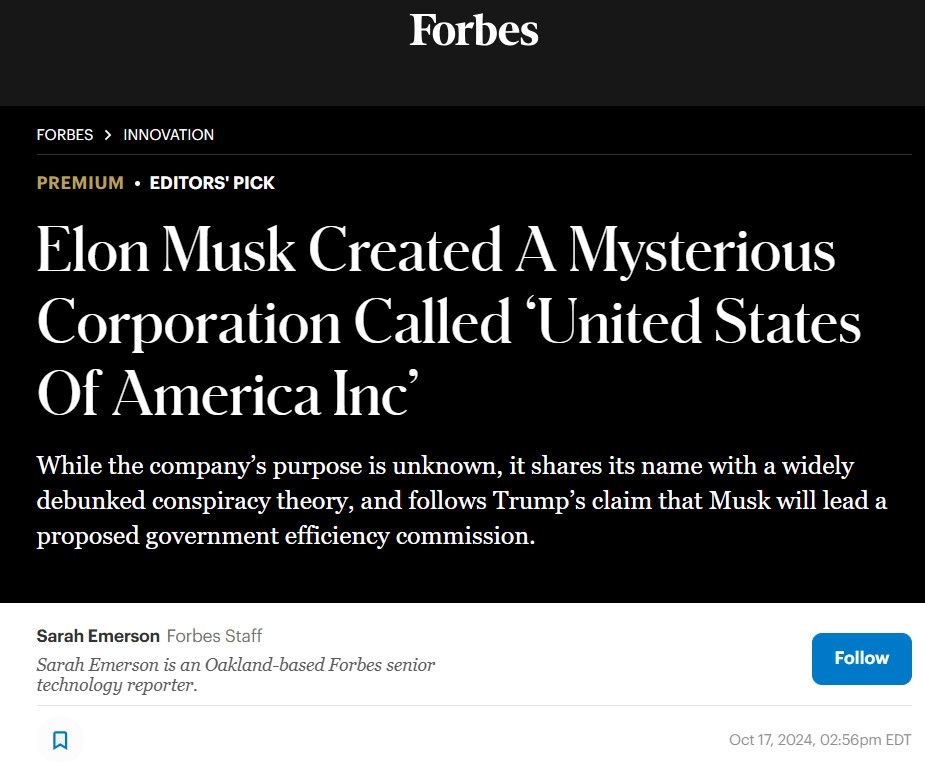The image size is (925, 762).
Task: Click the article timestamp Oct 17, 2024
Action: 820,740
